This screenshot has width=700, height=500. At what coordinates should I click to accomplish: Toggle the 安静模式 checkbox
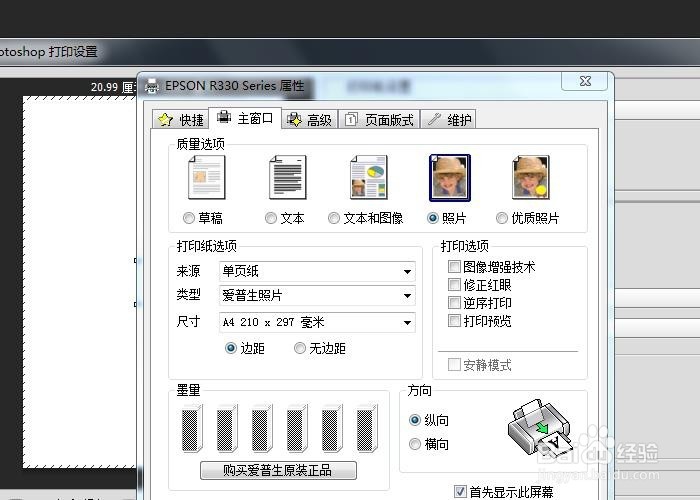click(x=454, y=364)
